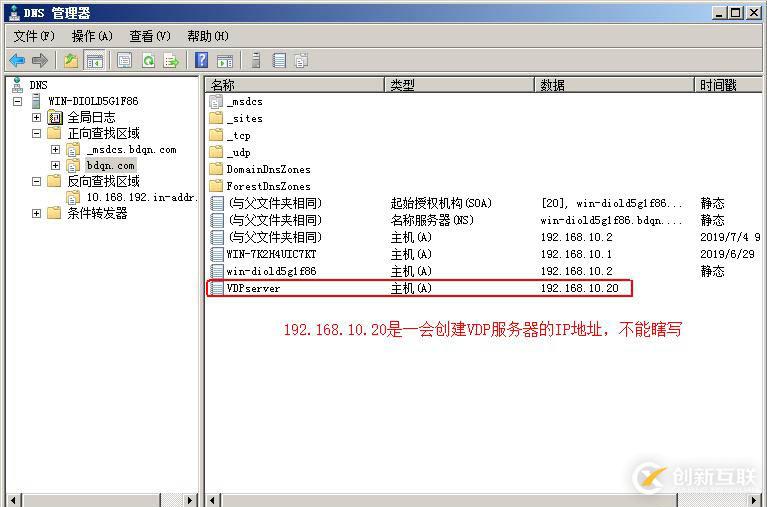Select the VDPserver record name

(253, 288)
